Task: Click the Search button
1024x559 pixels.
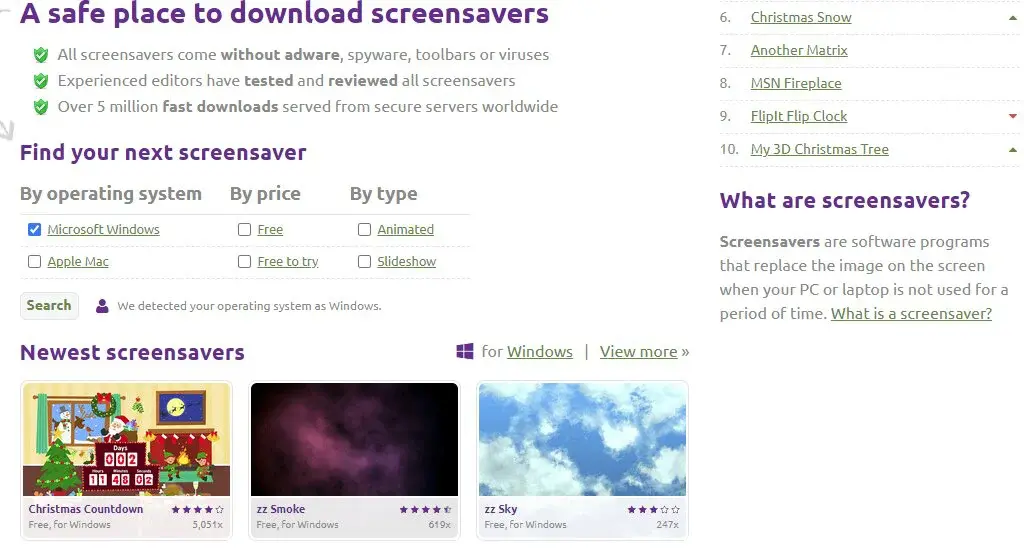Action: (49, 306)
